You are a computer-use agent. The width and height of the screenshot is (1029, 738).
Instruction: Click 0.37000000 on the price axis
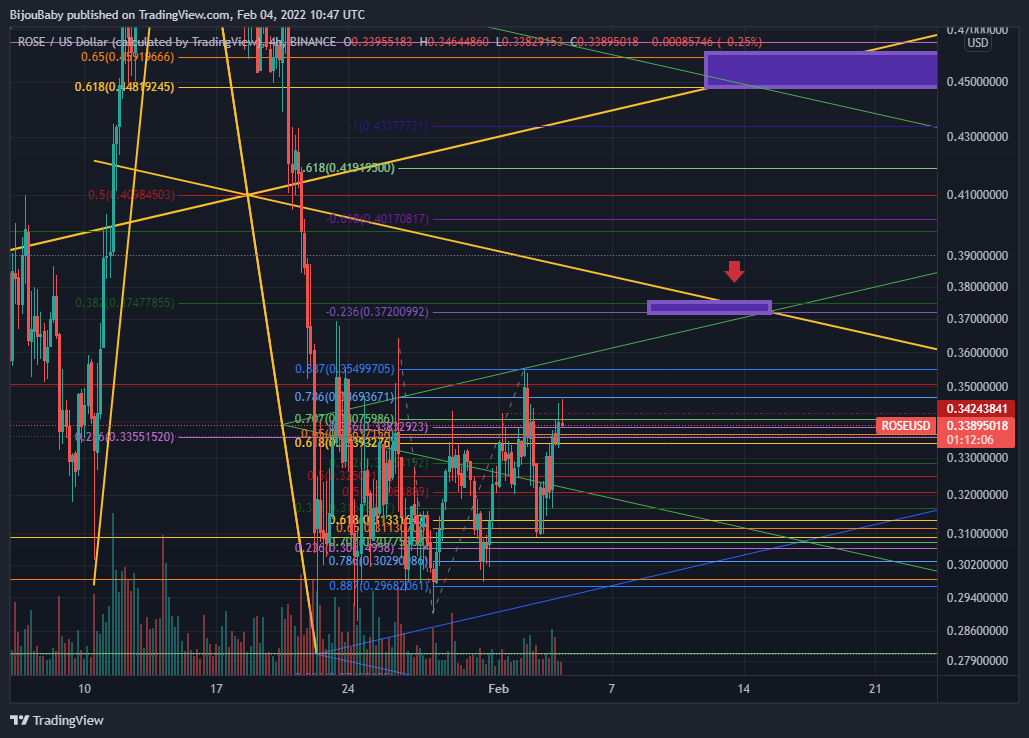click(977, 319)
